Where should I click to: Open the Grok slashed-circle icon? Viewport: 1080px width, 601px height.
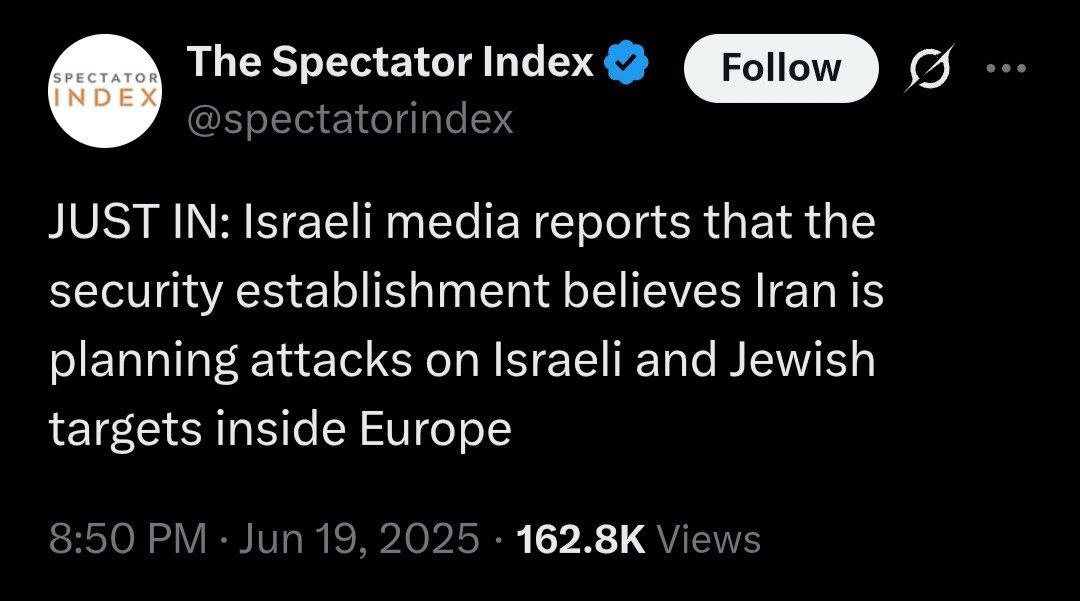pyautogui.click(x=927, y=69)
